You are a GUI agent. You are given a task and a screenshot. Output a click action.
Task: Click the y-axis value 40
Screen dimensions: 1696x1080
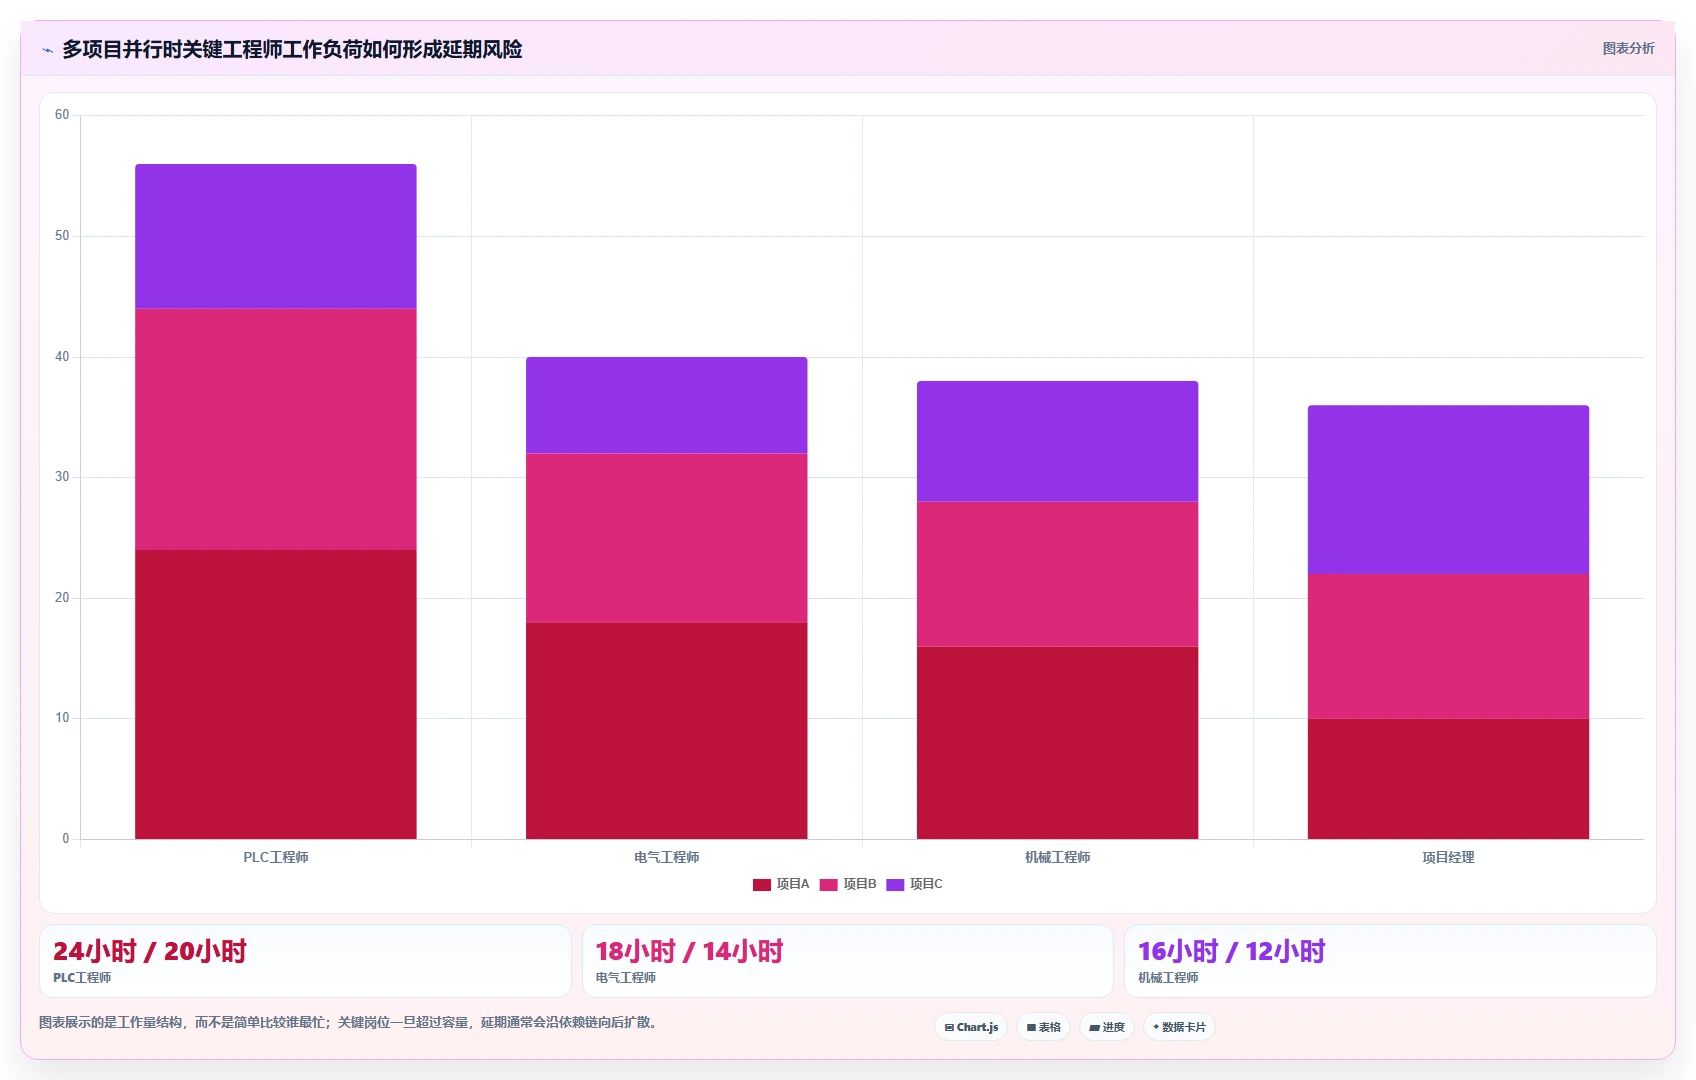pos(62,357)
